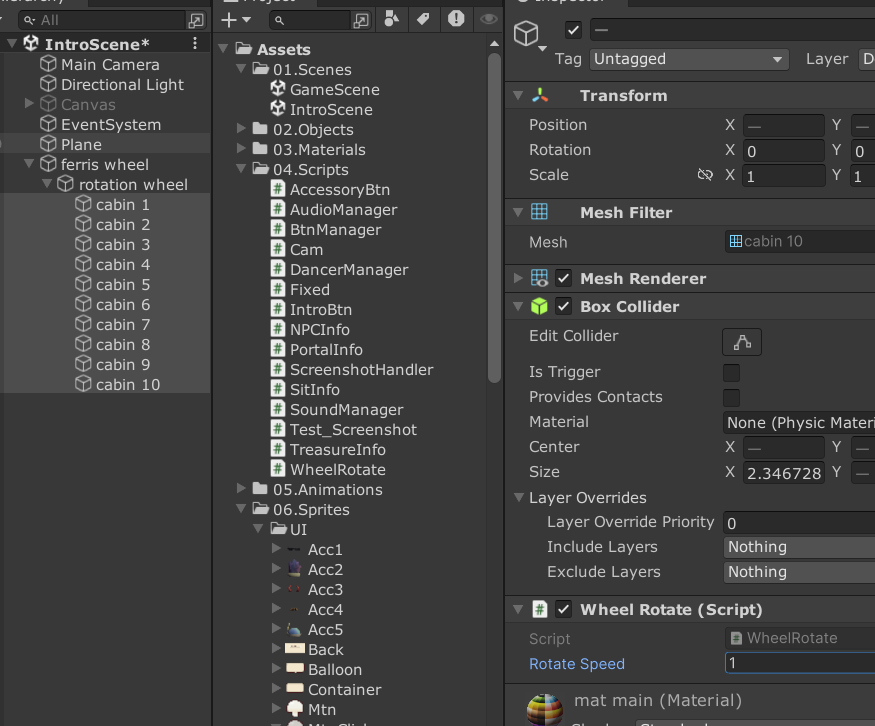
Task: Expand the Acc1 sprite asset
Action: pos(276,549)
